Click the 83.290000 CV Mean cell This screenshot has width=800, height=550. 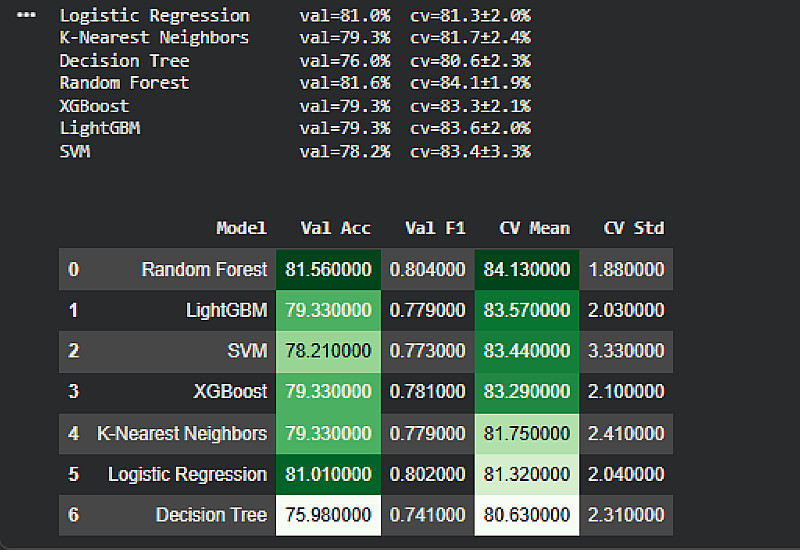coord(527,392)
